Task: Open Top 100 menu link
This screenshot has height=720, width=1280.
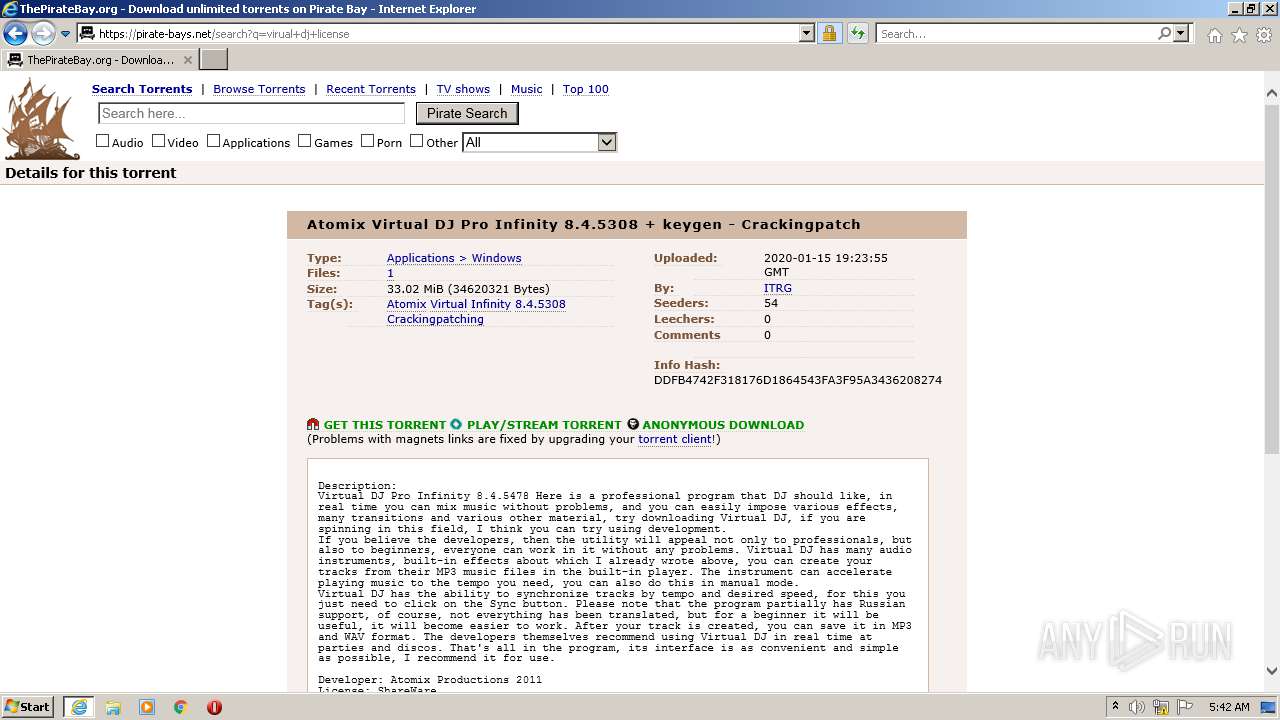Action: tap(586, 89)
